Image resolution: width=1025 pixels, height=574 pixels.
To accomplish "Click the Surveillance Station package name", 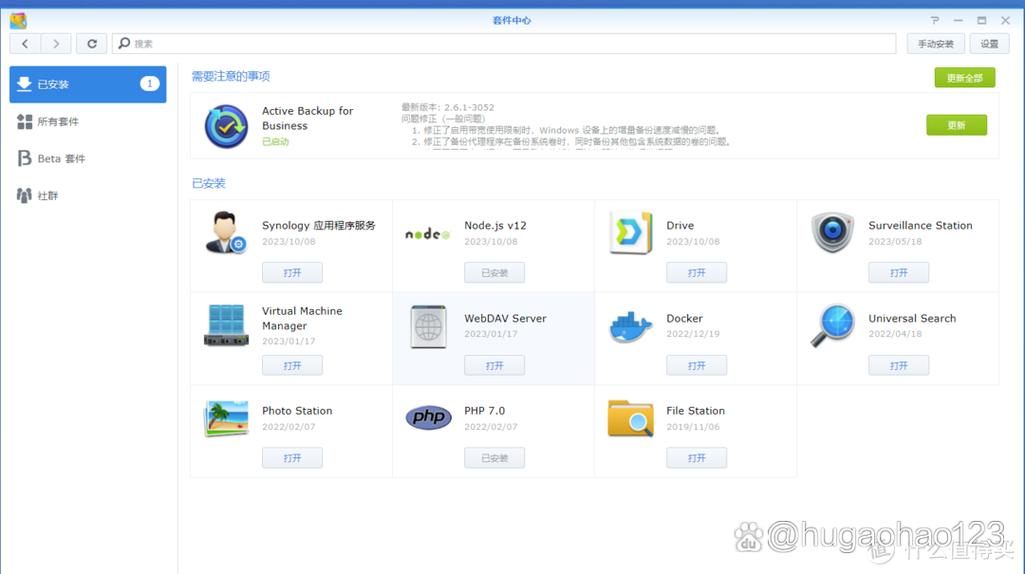I will pyautogui.click(x=920, y=225).
